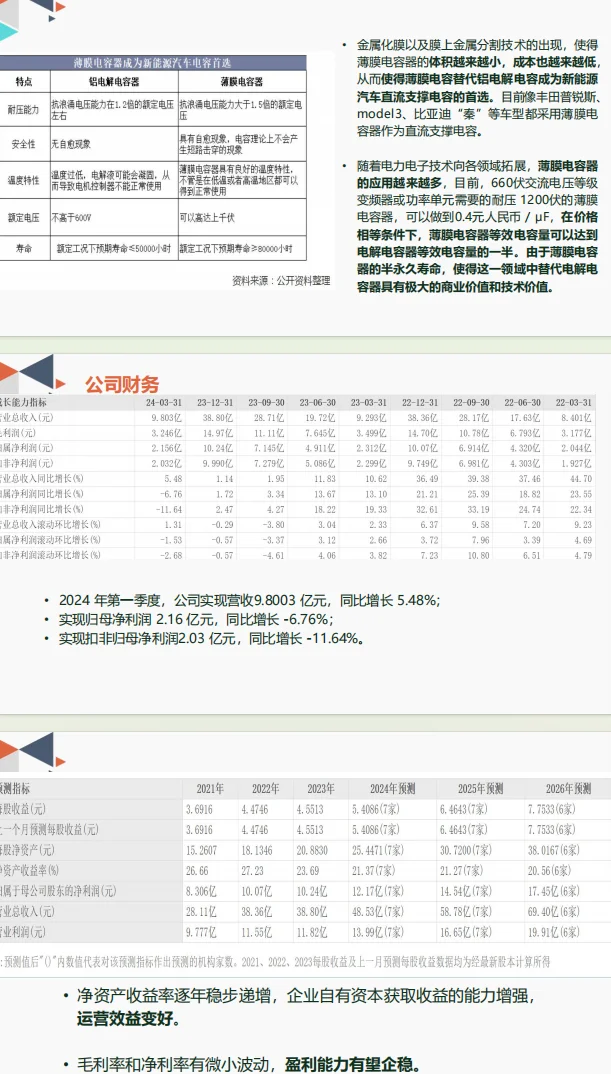This screenshot has height=1074, width=611.
Task: Select the 可以高达上千伏 cell
Action: pyautogui.click(x=207, y=218)
